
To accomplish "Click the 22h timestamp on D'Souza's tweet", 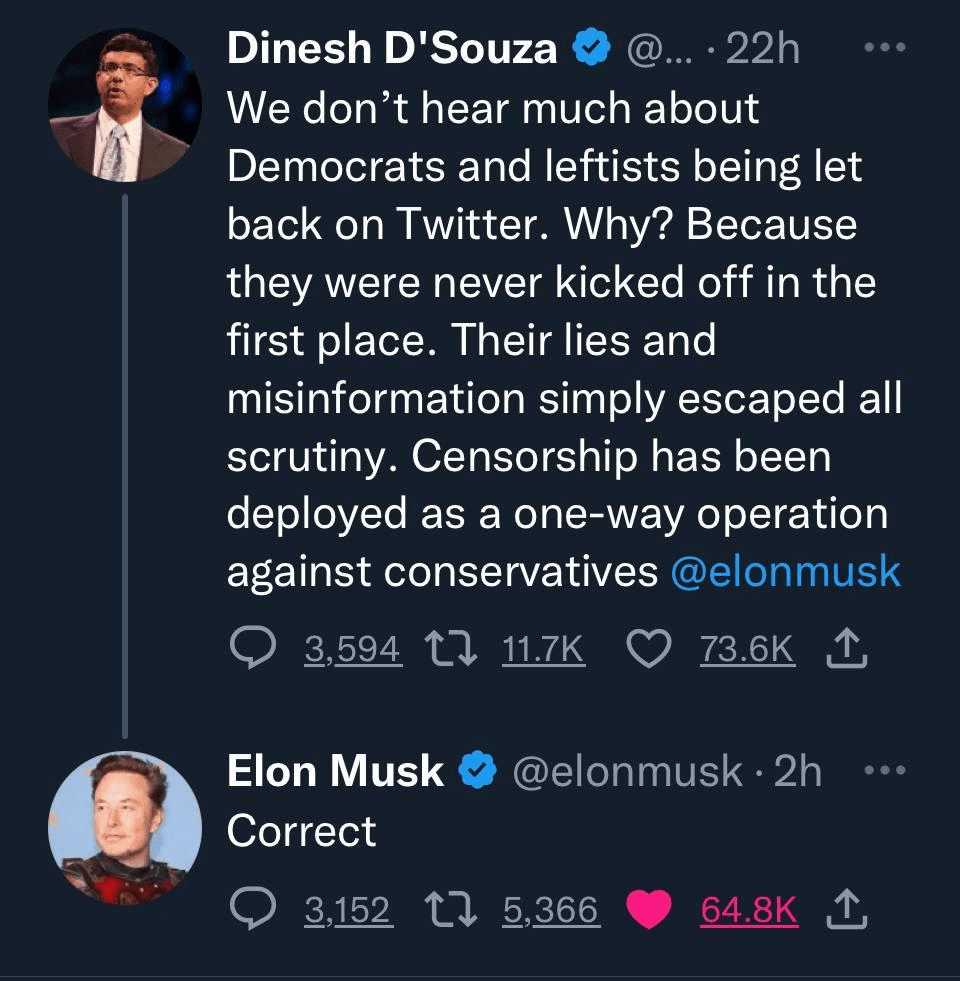I will tap(762, 49).
